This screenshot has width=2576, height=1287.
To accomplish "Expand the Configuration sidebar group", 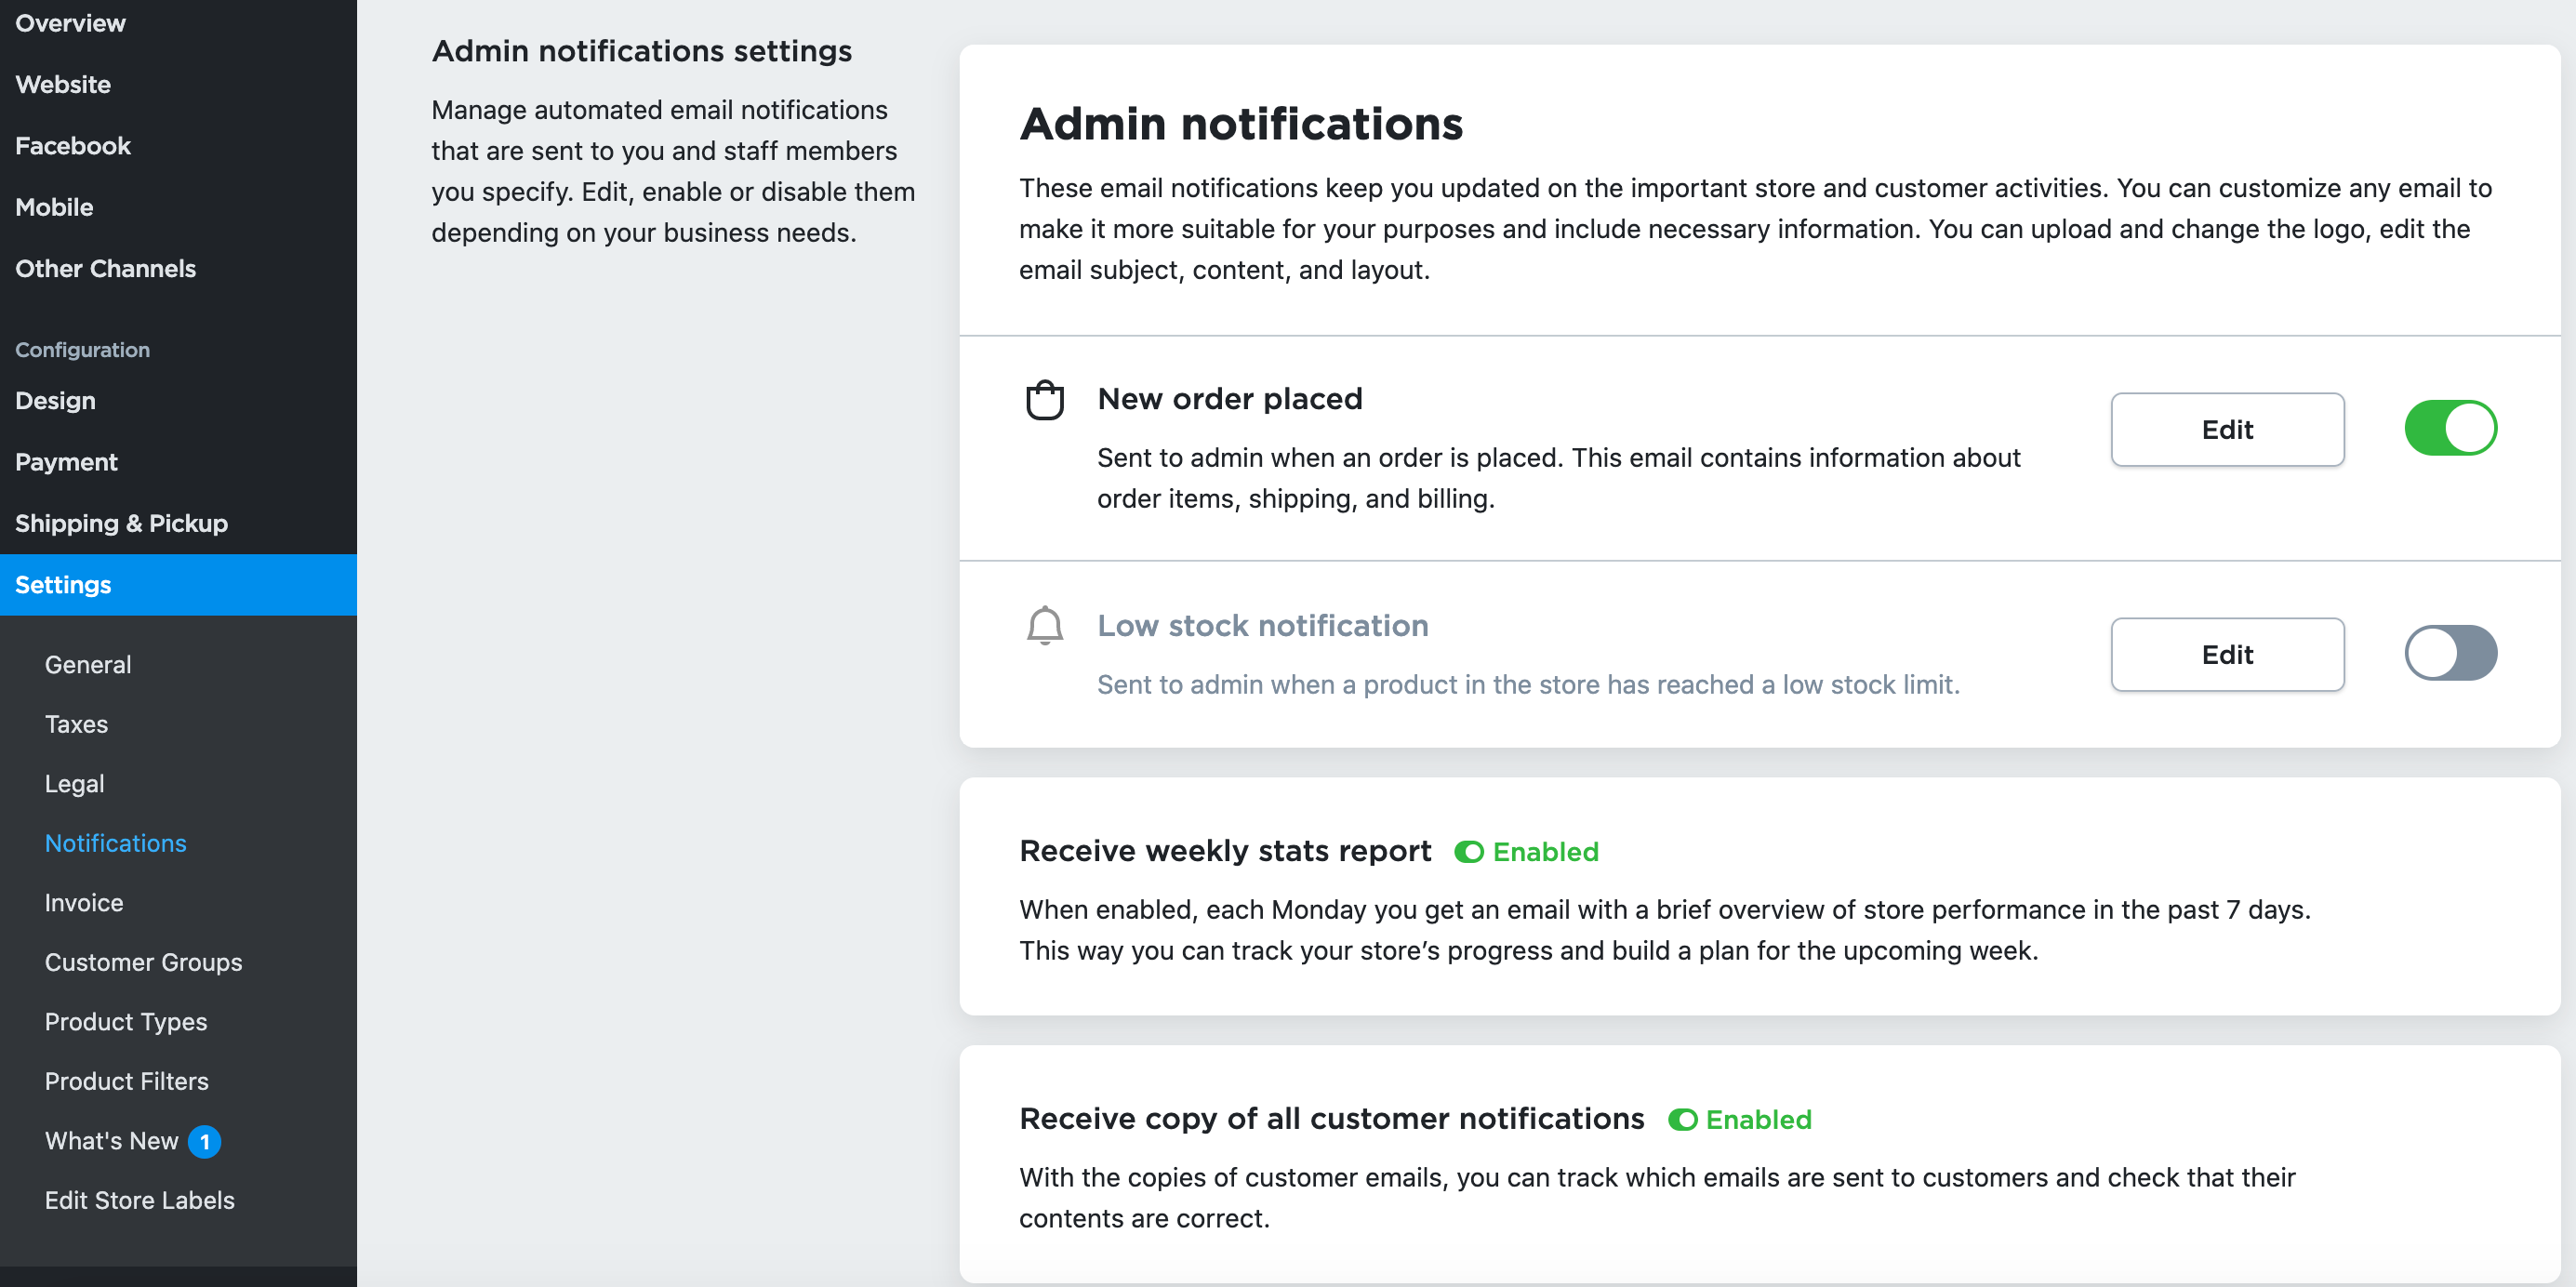I will click(x=81, y=349).
